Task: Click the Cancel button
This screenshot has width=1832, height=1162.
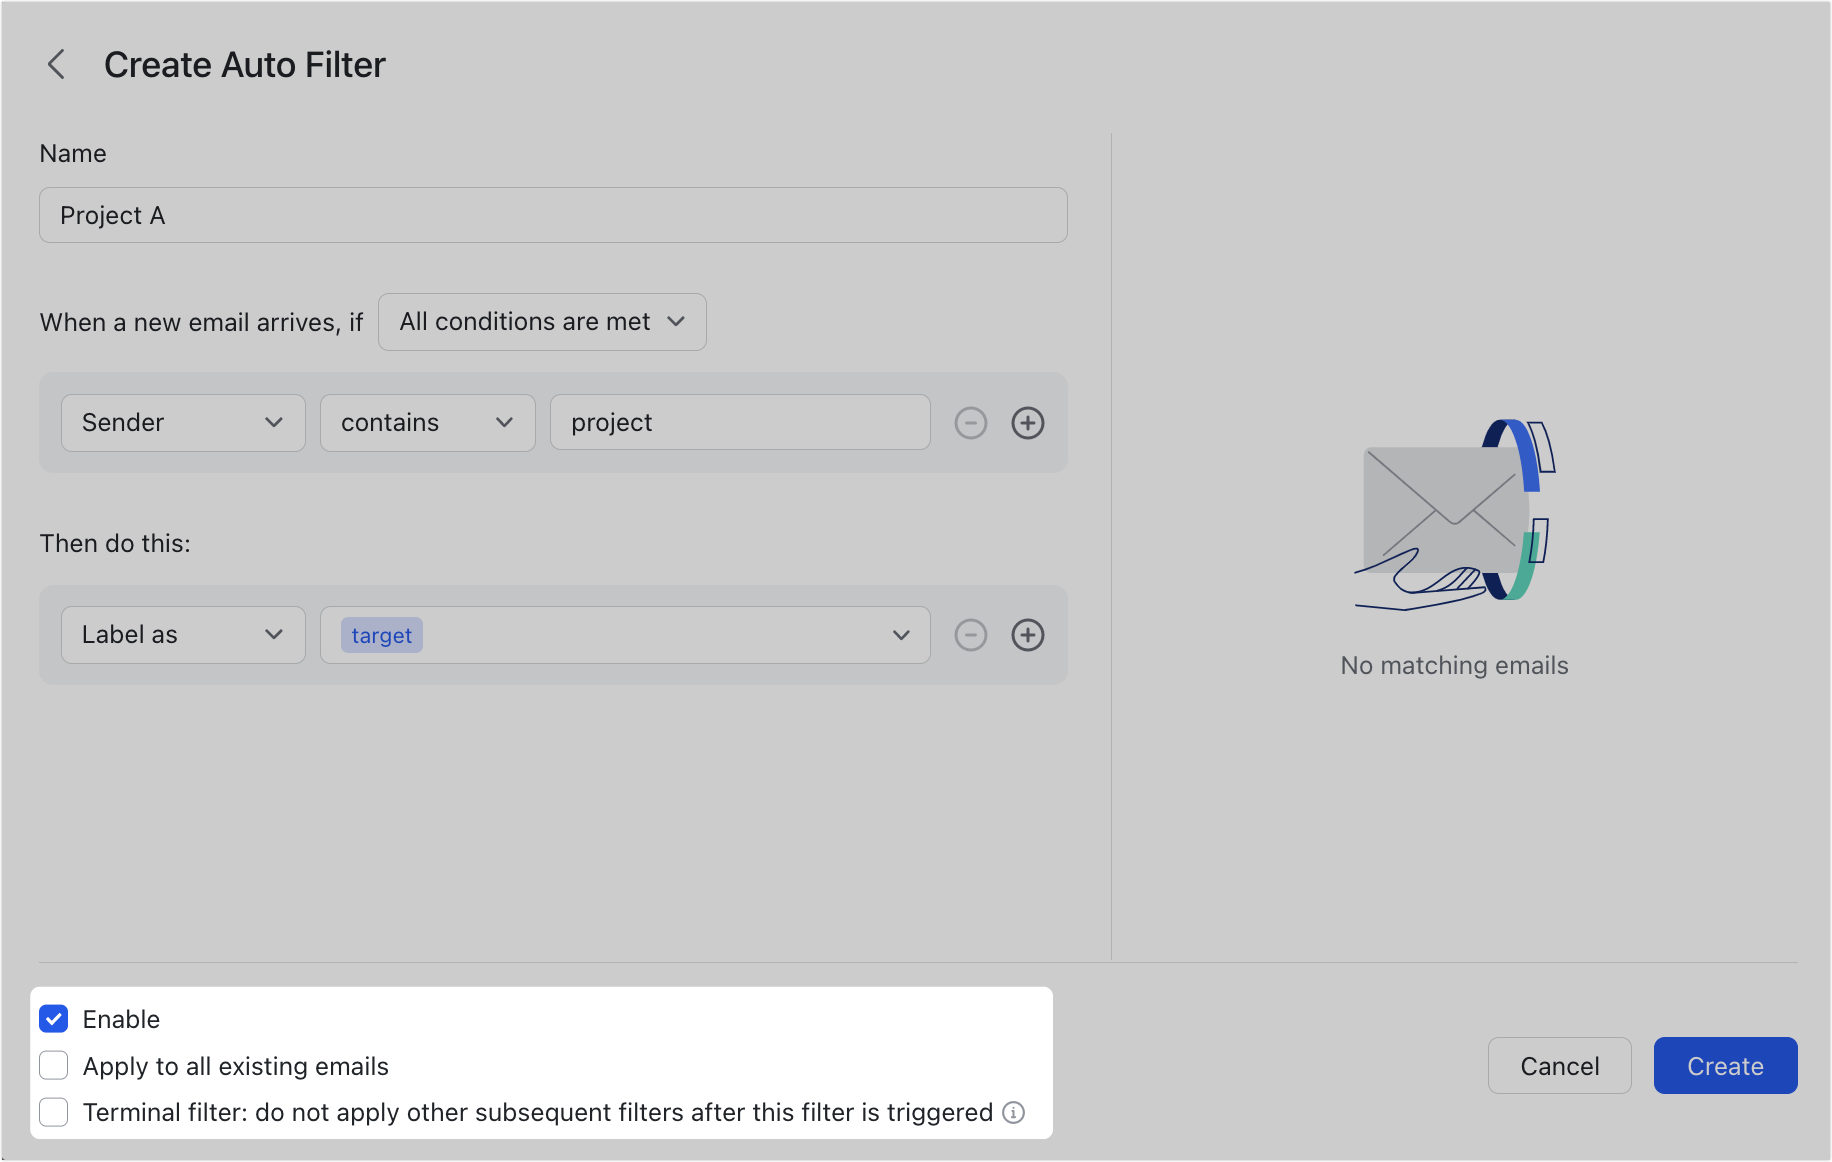Action: (1559, 1065)
